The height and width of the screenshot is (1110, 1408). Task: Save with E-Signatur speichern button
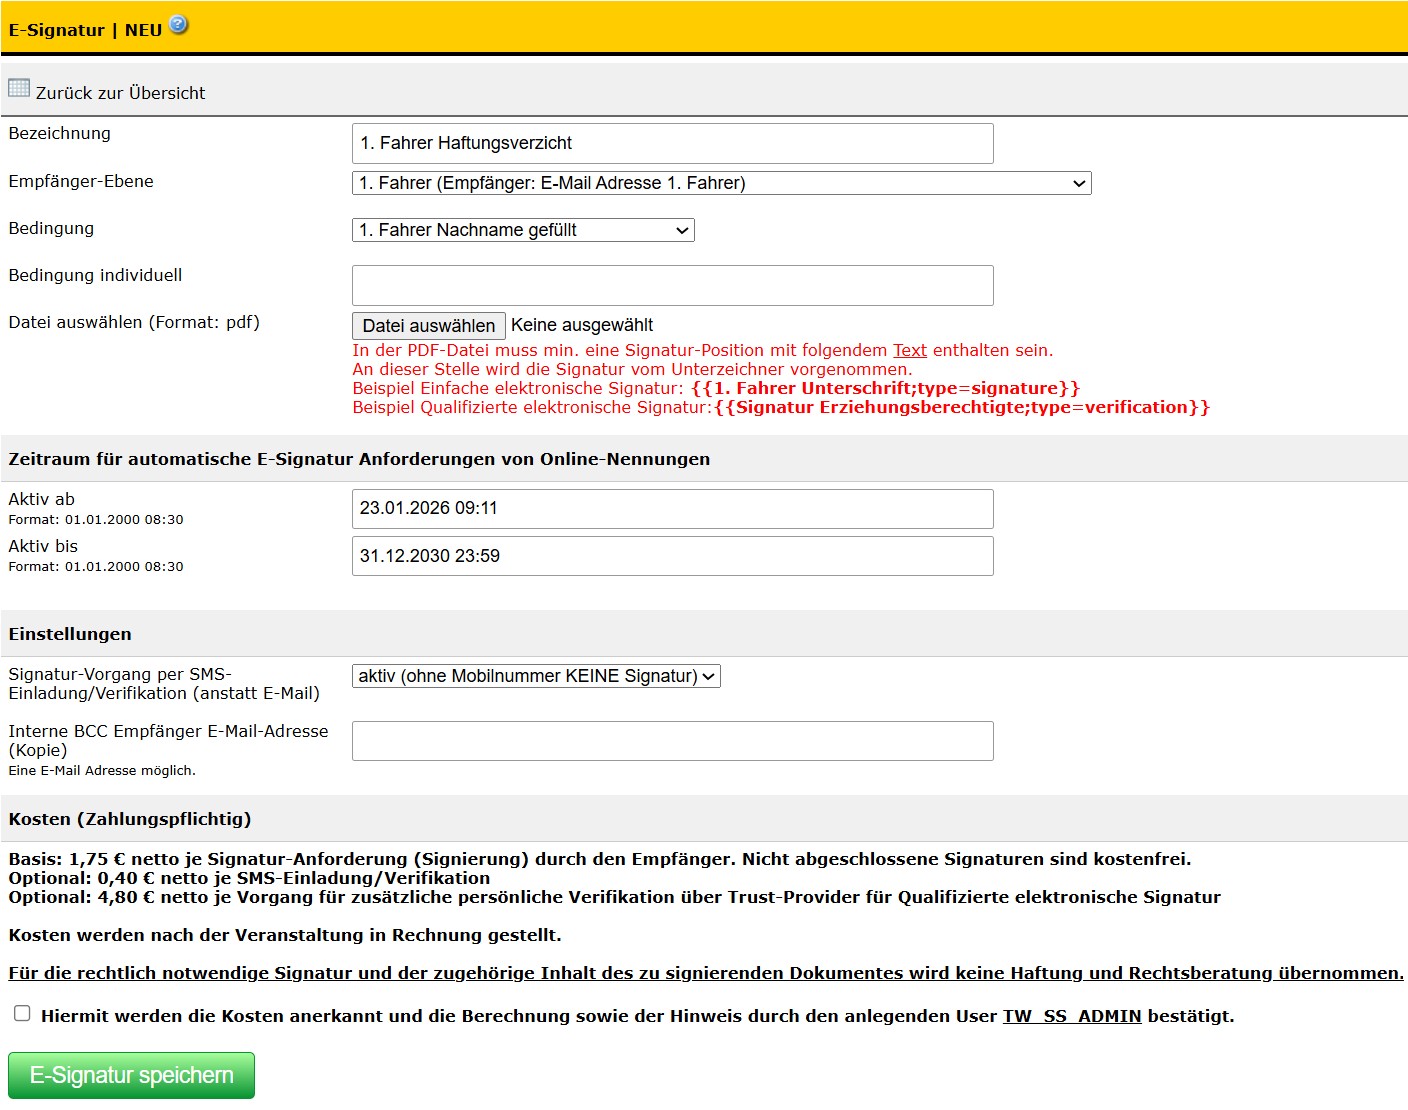(x=131, y=1075)
